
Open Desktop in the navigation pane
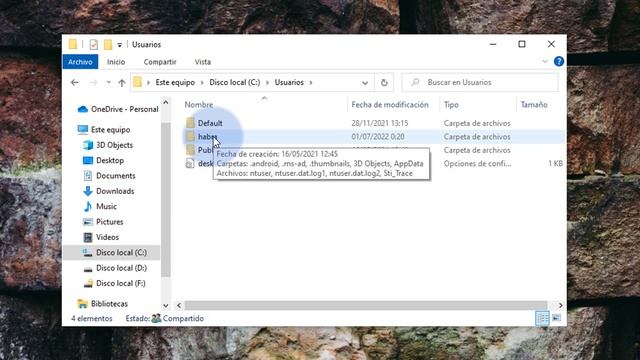[x=110, y=160]
